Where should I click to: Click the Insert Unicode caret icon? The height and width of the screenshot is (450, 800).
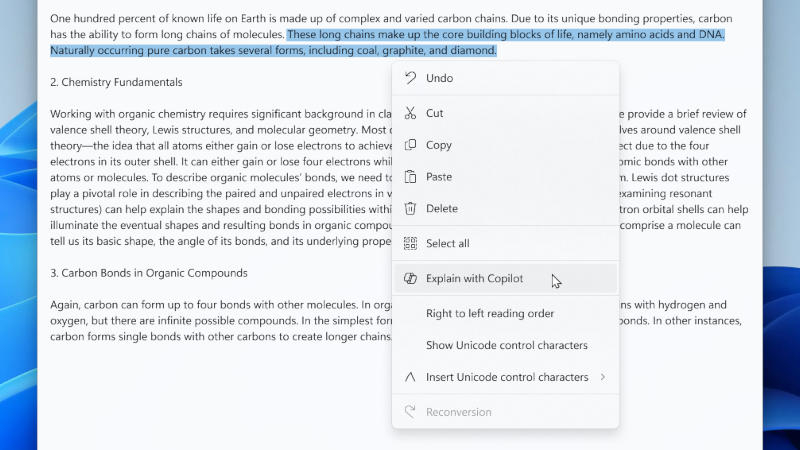[x=410, y=377]
